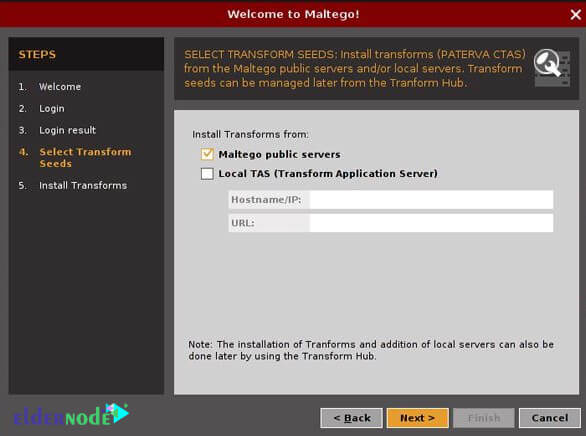Select the Install Transforms step

tap(83, 185)
